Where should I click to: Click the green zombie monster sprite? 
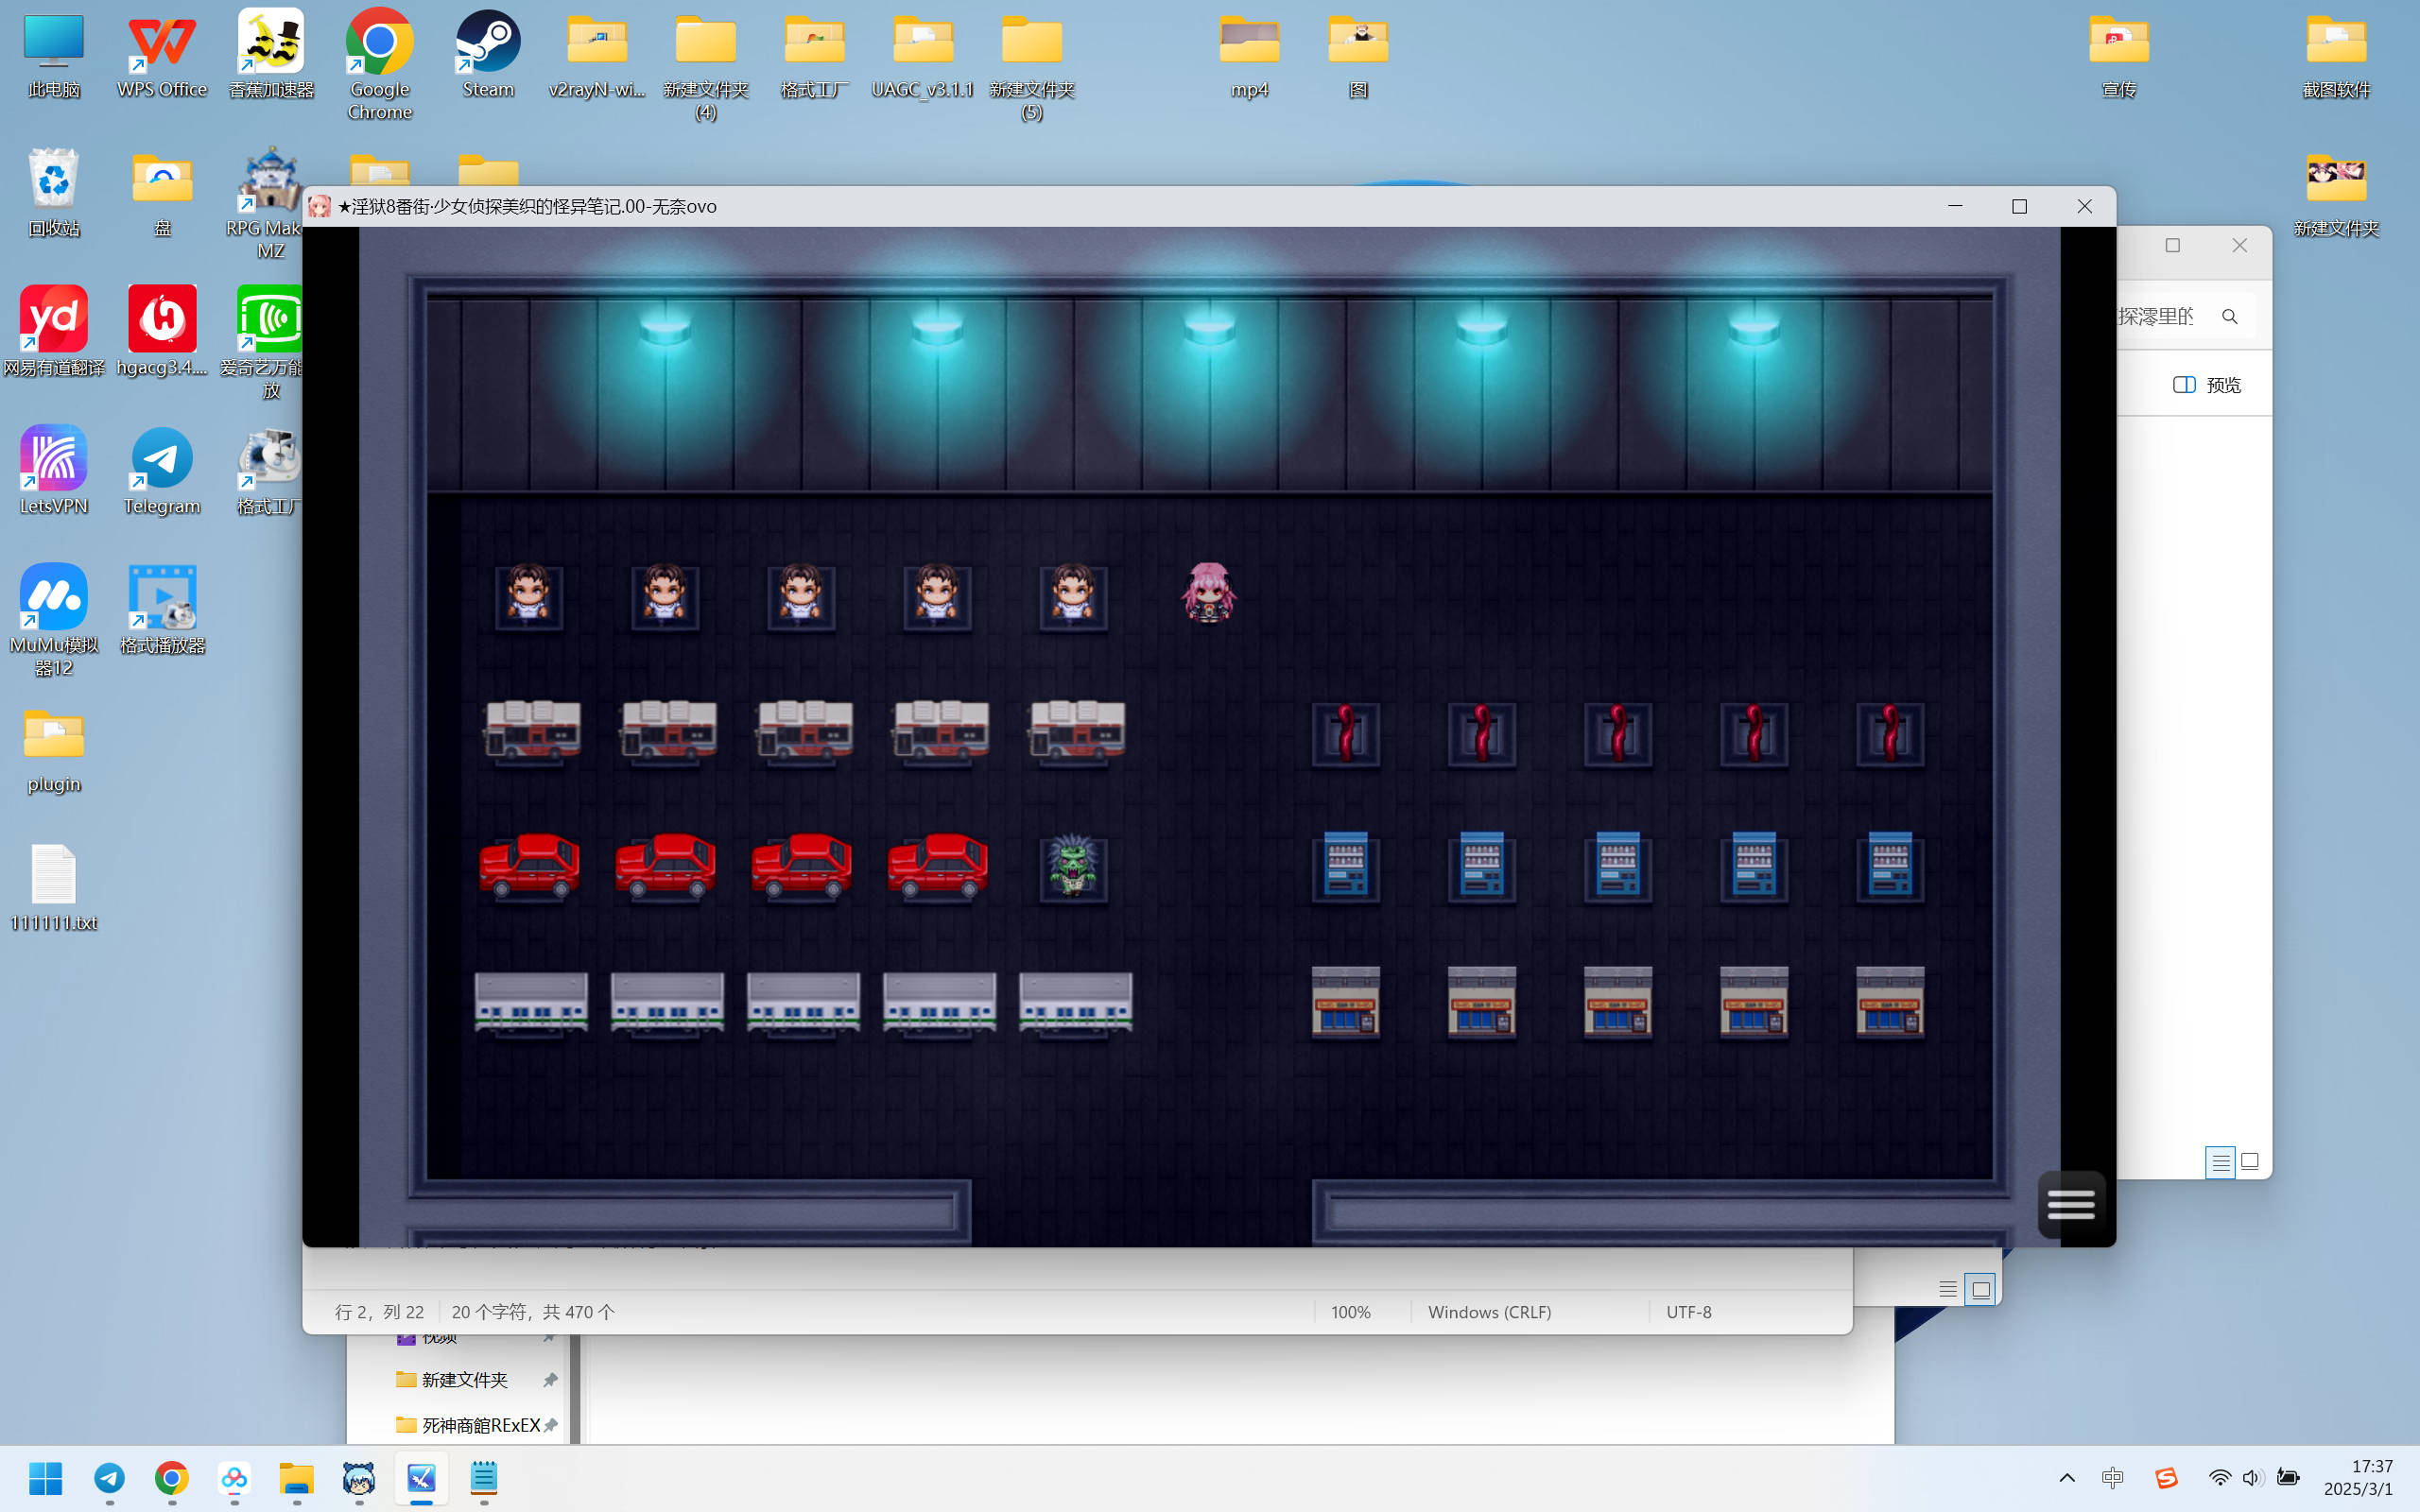[1073, 866]
